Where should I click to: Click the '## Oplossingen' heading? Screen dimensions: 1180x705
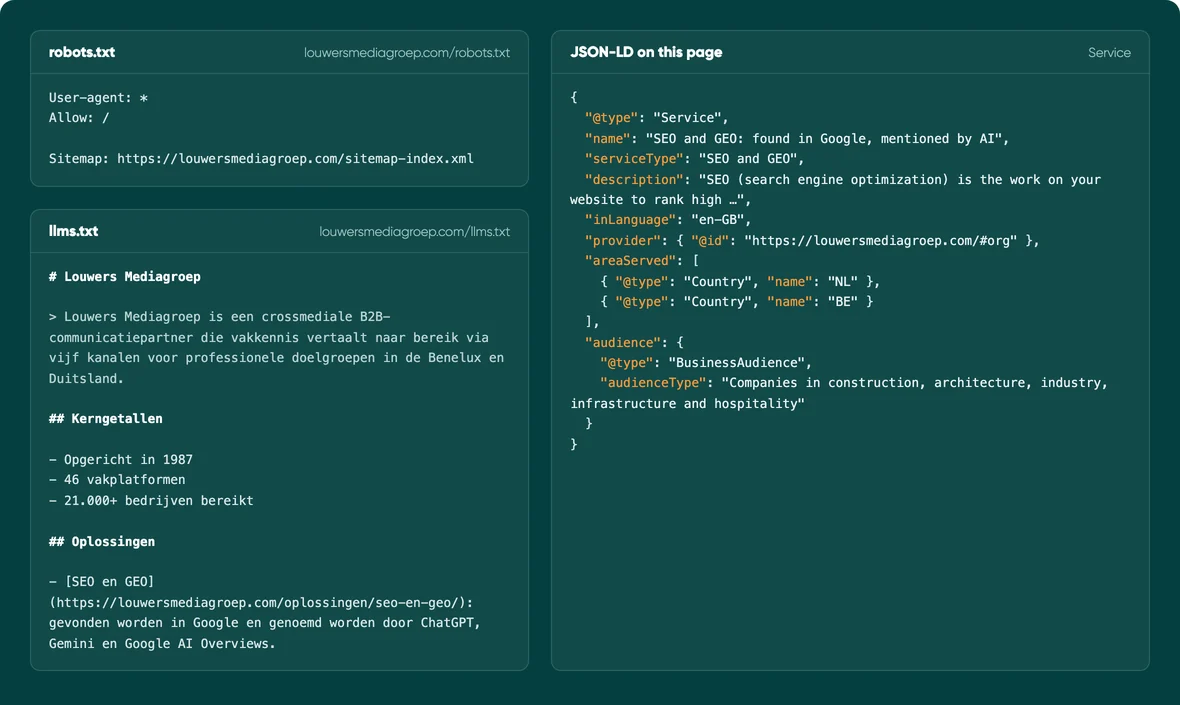102,542
